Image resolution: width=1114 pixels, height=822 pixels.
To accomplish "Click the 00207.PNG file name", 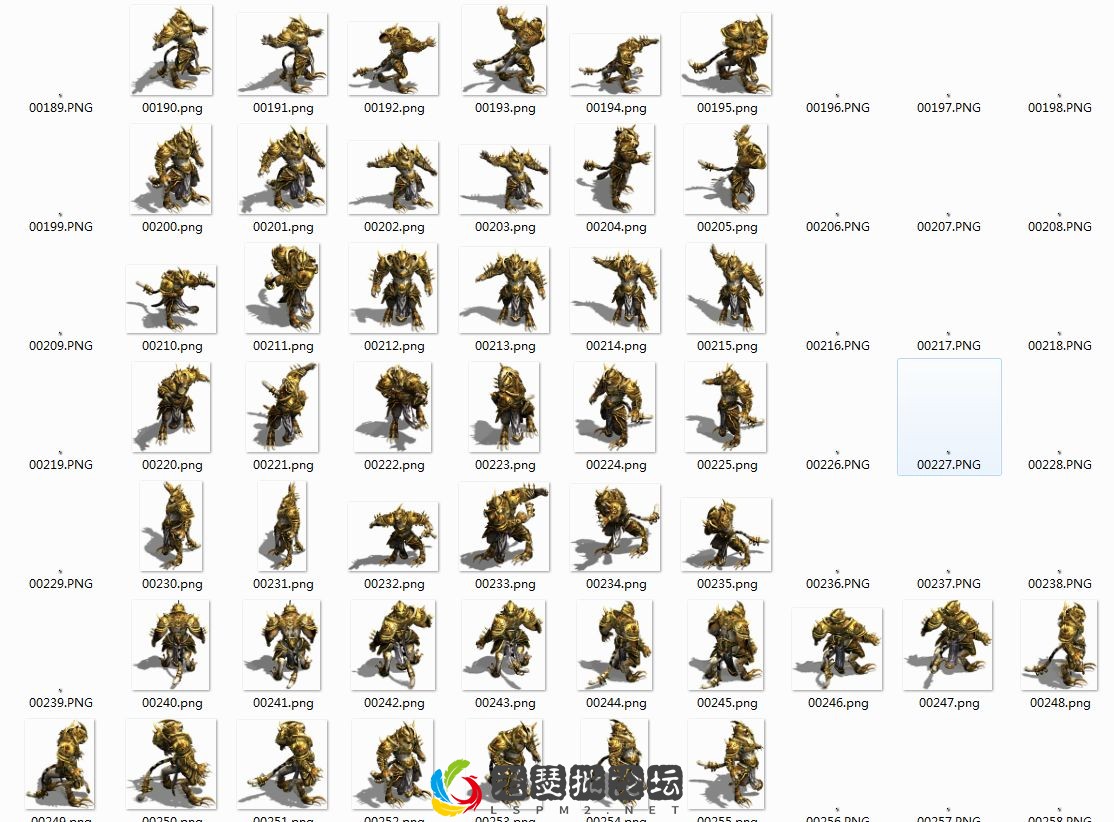I will pyautogui.click(x=948, y=227).
